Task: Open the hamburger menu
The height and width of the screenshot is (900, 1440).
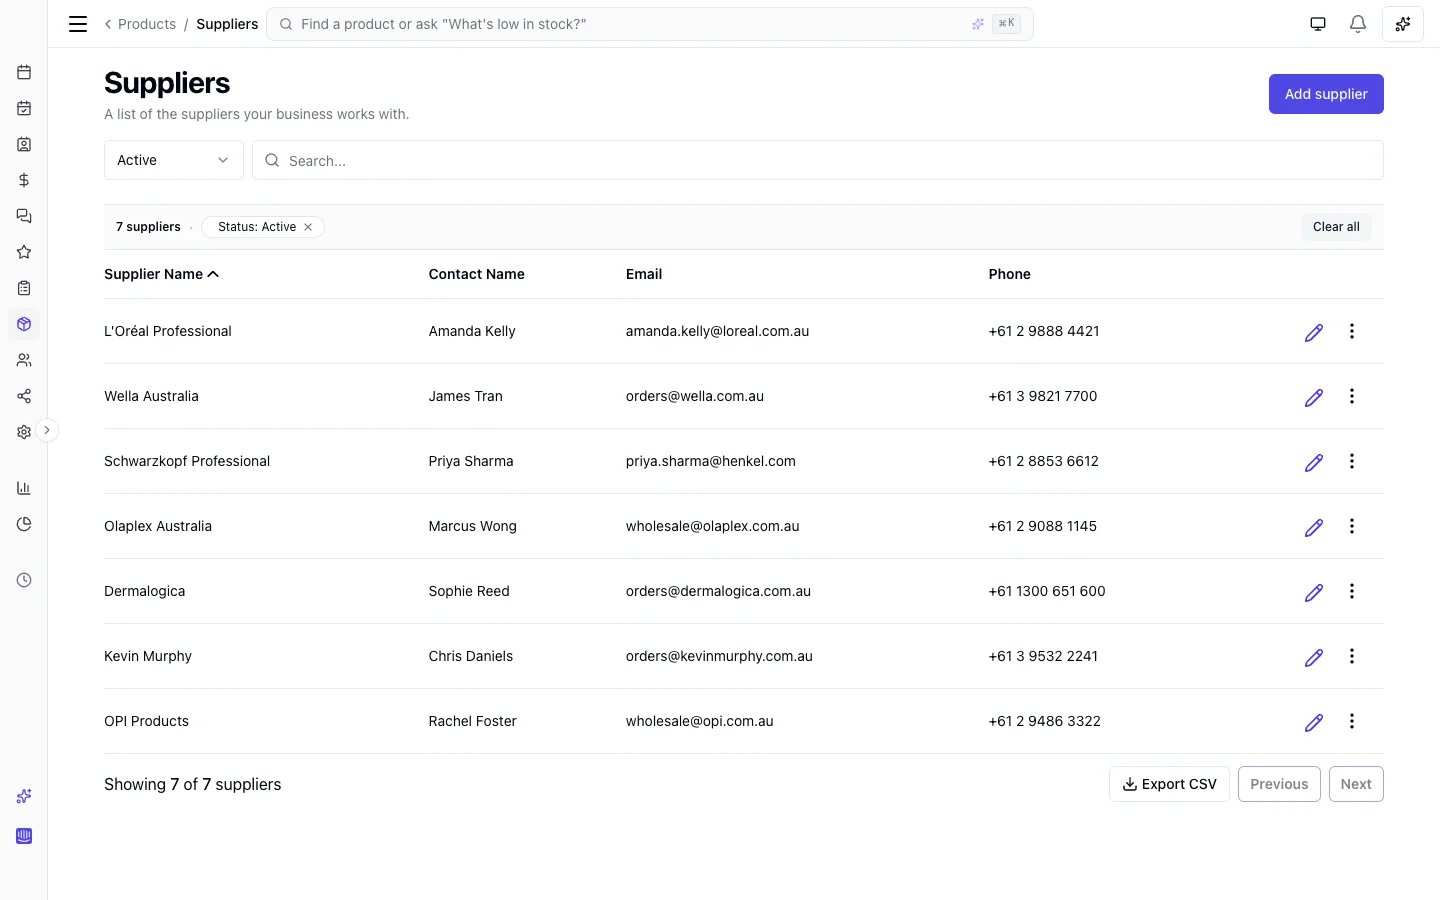Action: click(x=78, y=24)
